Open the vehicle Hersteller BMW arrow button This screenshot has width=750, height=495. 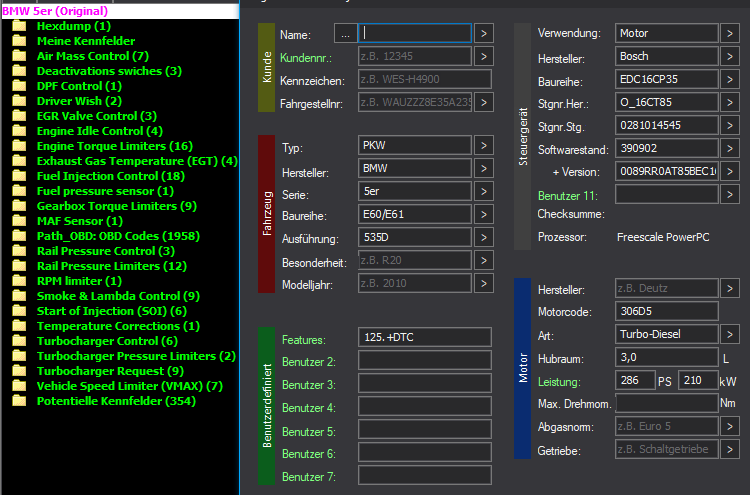click(x=484, y=168)
